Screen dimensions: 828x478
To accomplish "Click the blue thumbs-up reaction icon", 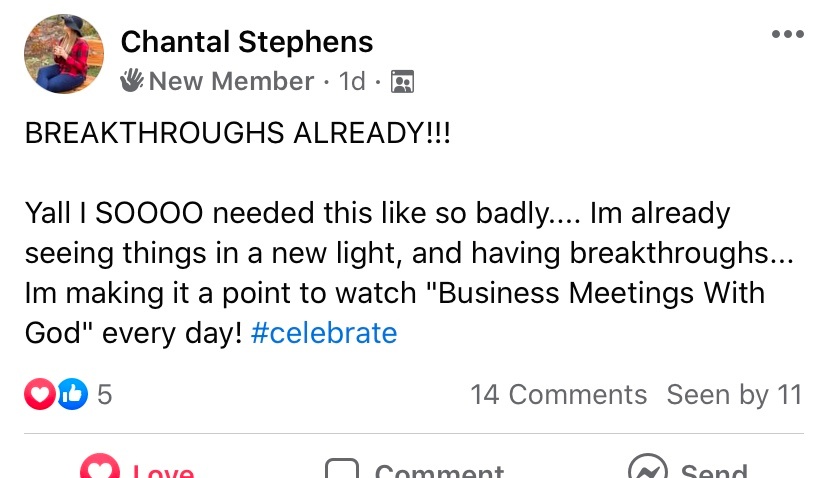I will [x=72, y=395].
